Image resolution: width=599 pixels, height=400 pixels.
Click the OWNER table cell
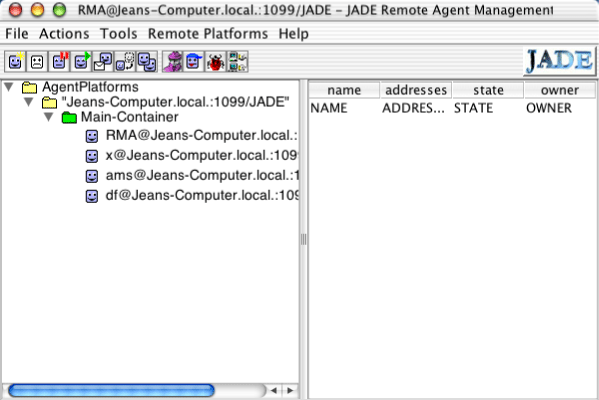click(x=560, y=108)
